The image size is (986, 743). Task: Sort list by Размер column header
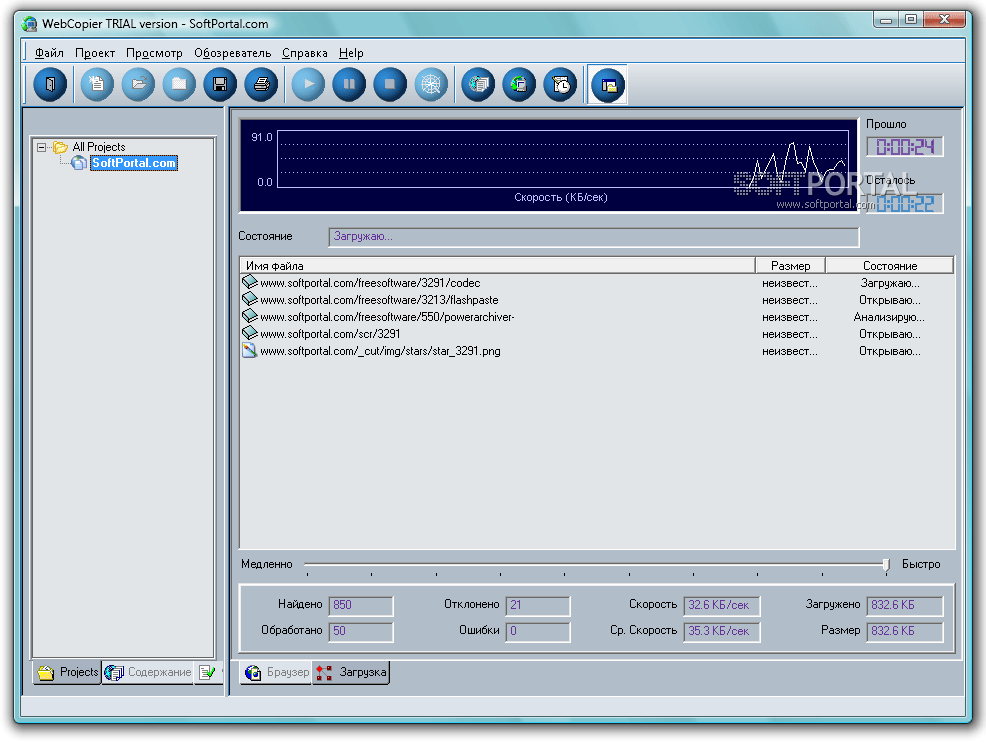790,266
